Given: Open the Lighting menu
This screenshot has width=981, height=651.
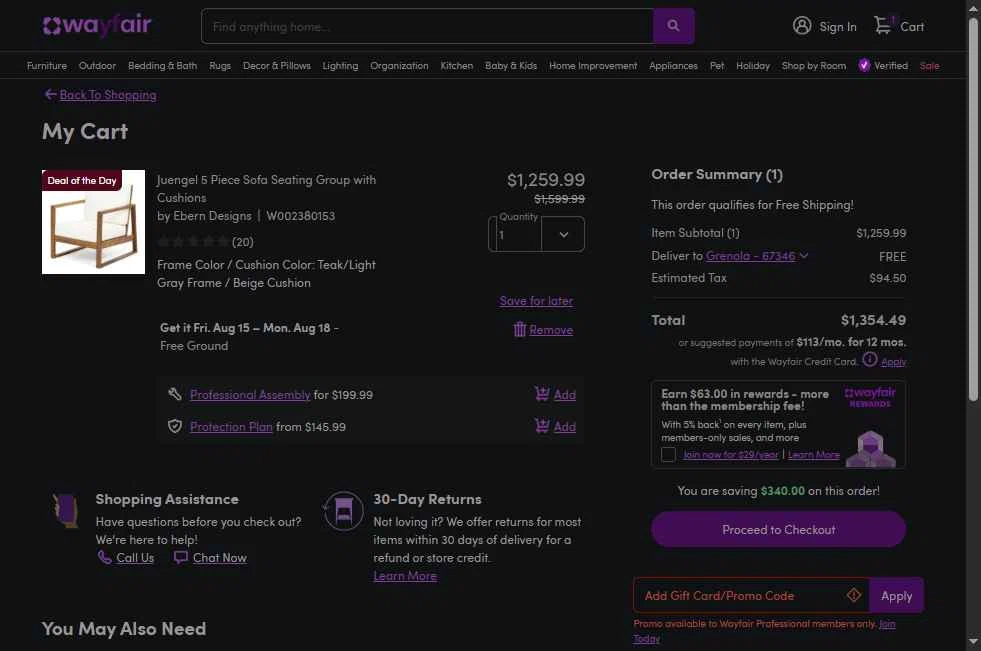Looking at the screenshot, I should (340, 65).
